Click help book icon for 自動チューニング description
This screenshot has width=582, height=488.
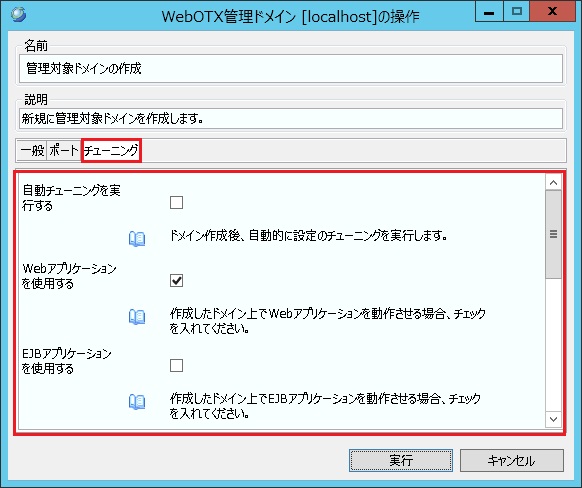[137, 239]
